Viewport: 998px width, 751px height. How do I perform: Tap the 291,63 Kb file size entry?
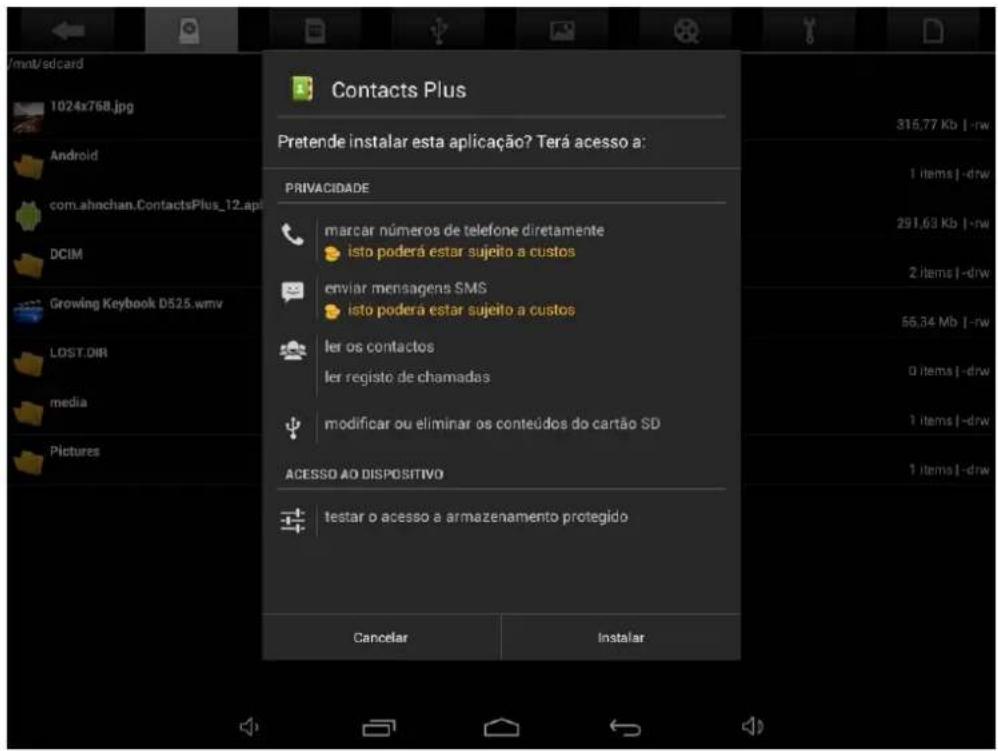tap(943, 223)
